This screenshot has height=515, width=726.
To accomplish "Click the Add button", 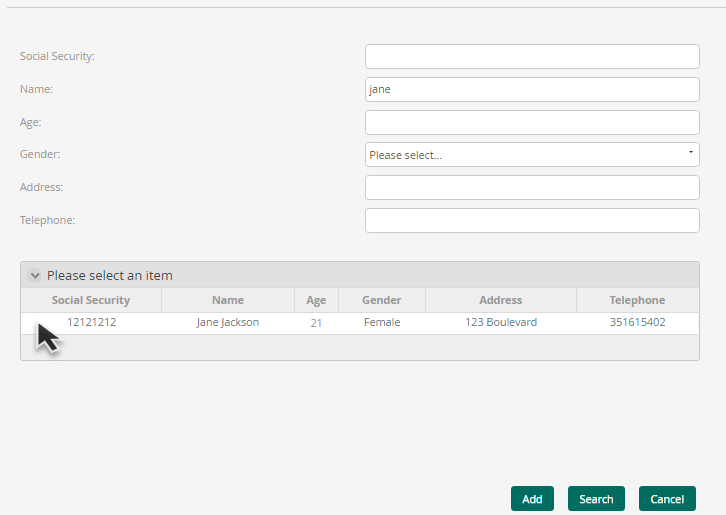I will pyautogui.click(x=532, y=499).
